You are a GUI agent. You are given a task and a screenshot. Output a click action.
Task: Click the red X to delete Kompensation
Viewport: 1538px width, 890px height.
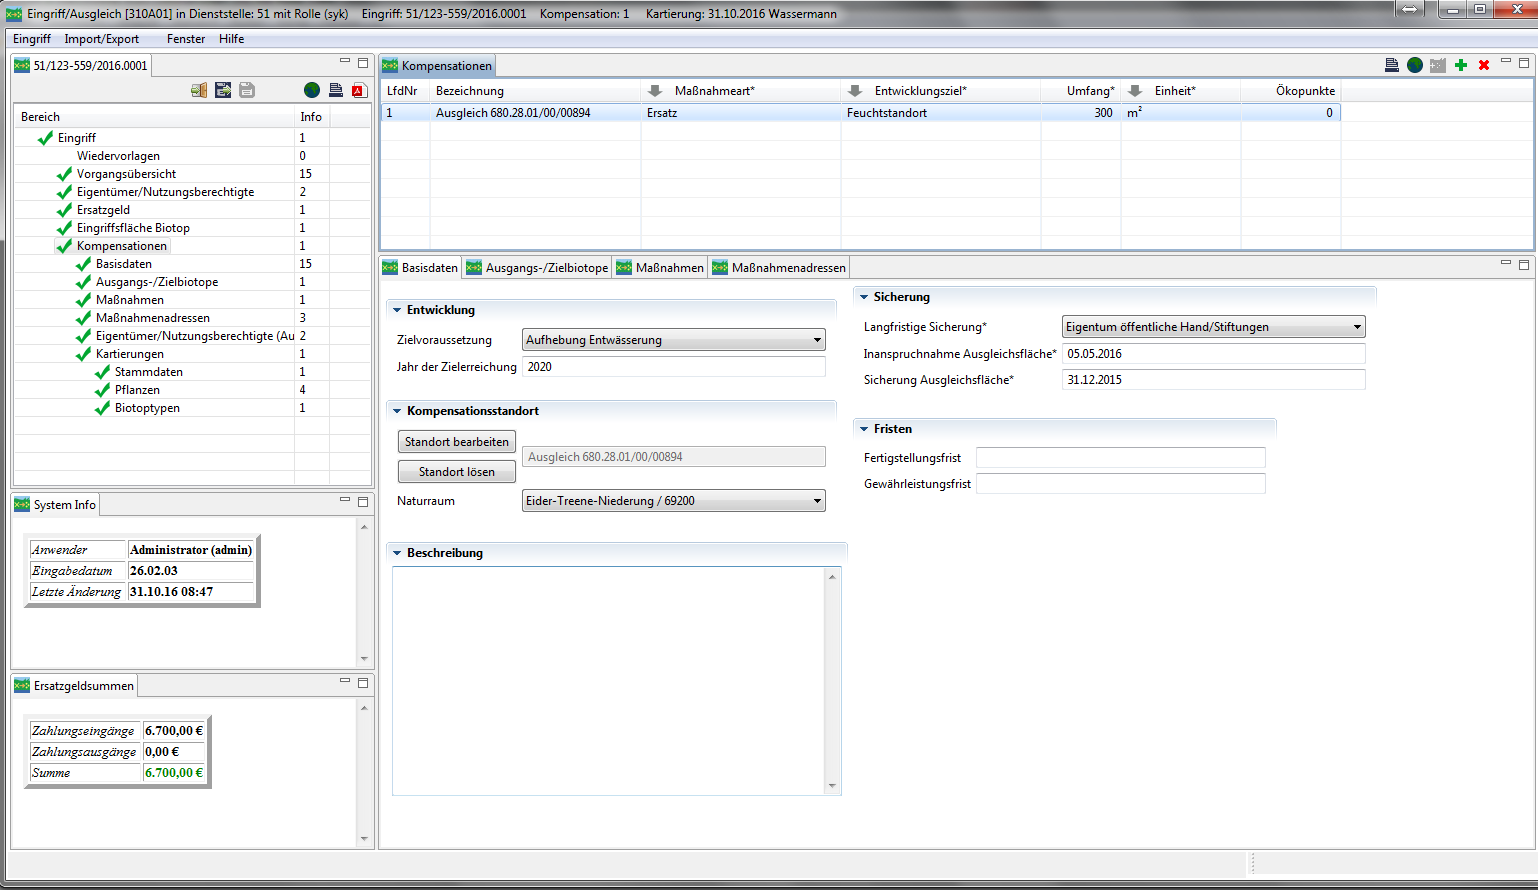tap(1484, 65)
